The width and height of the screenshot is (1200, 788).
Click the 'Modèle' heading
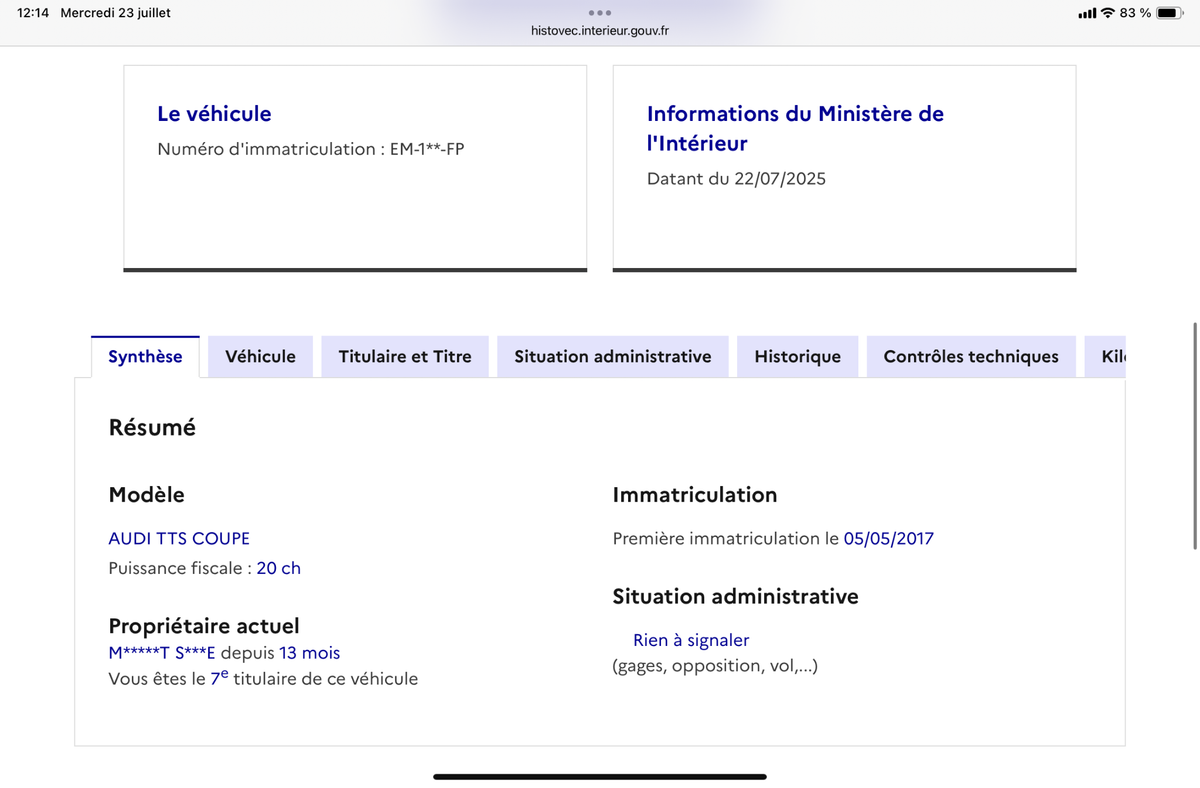coord(146,494)
